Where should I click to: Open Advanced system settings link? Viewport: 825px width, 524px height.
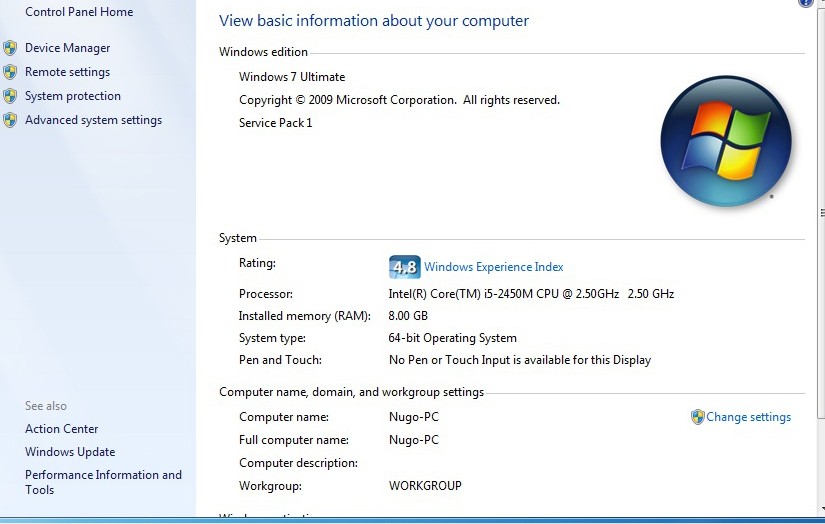coord(93,120)
